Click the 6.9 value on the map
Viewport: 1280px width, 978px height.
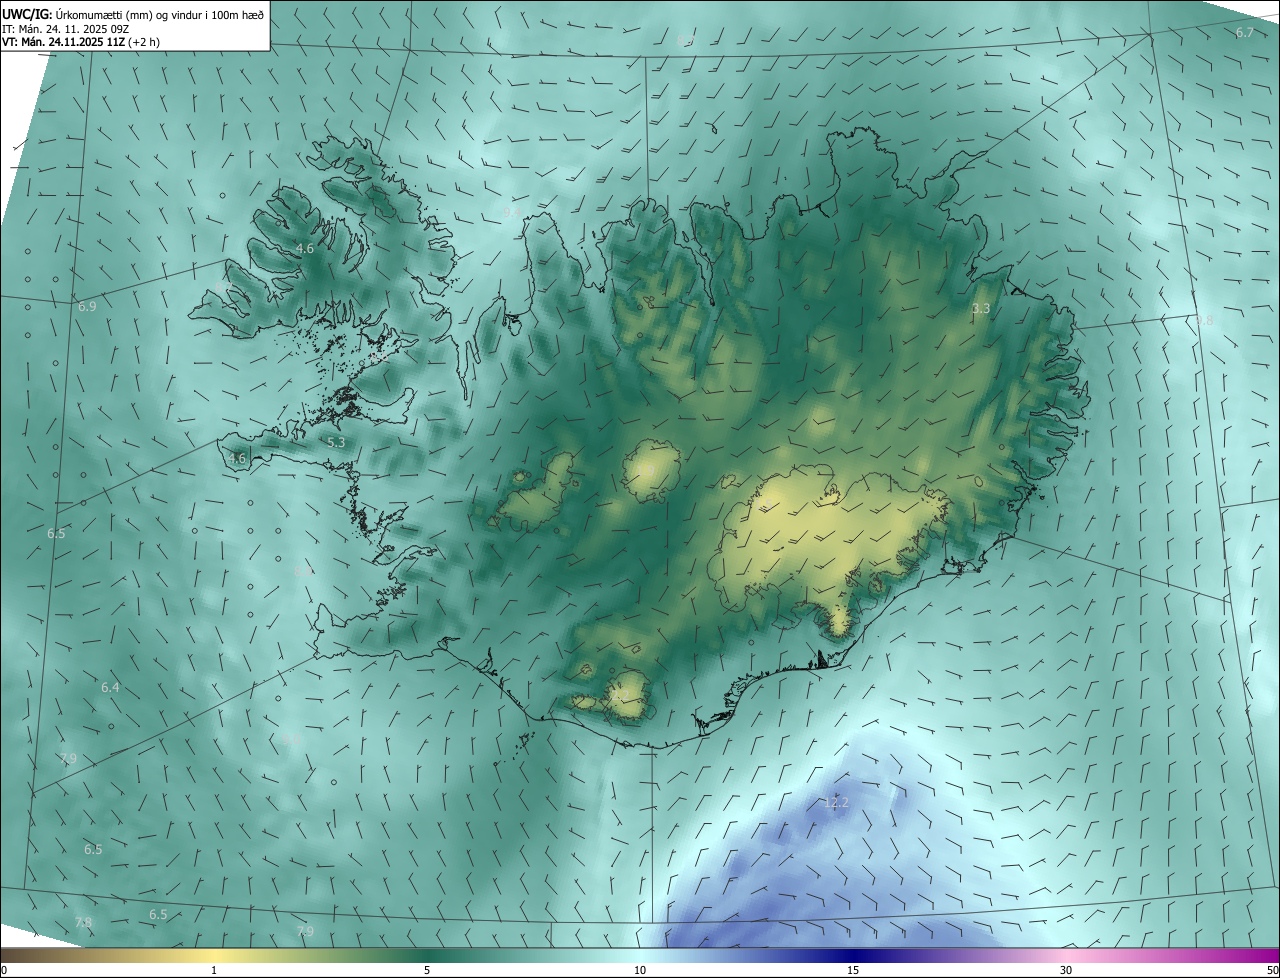(87, 306)
